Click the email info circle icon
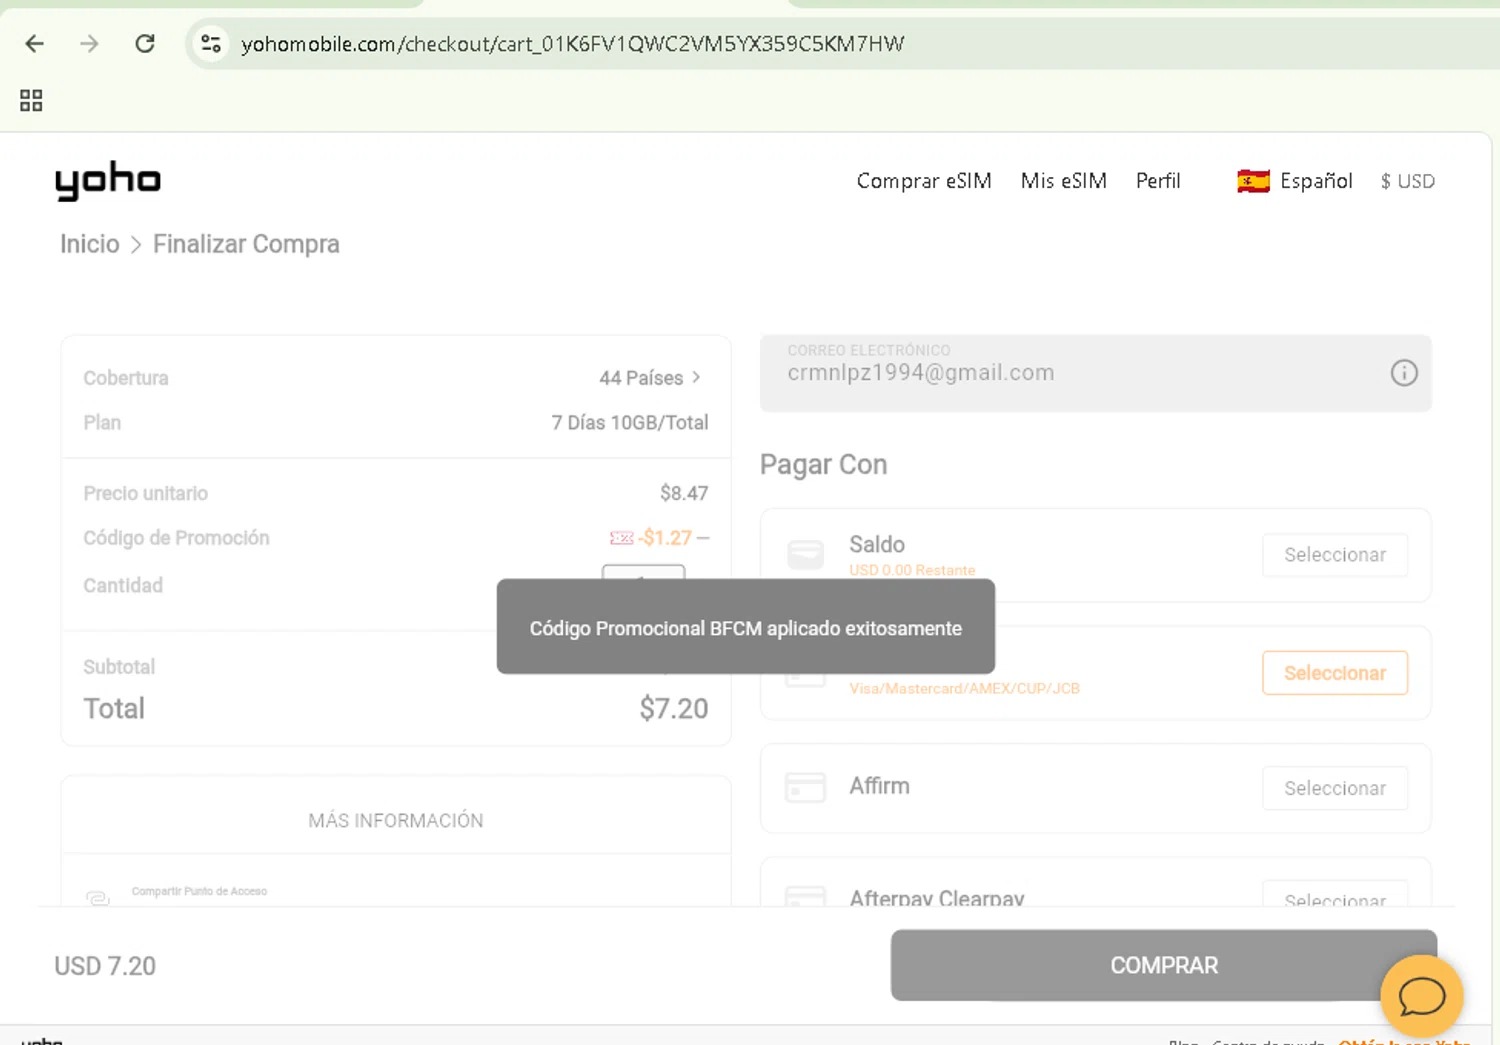 point(1404,373)
